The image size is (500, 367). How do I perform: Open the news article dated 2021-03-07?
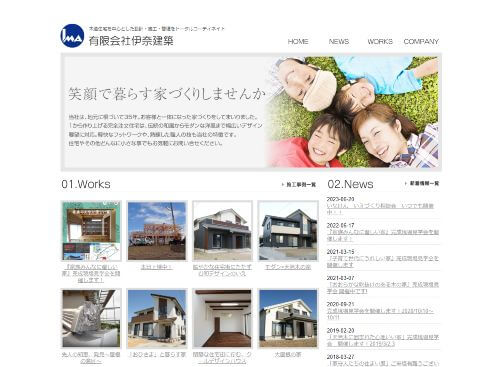pos(383,288)
